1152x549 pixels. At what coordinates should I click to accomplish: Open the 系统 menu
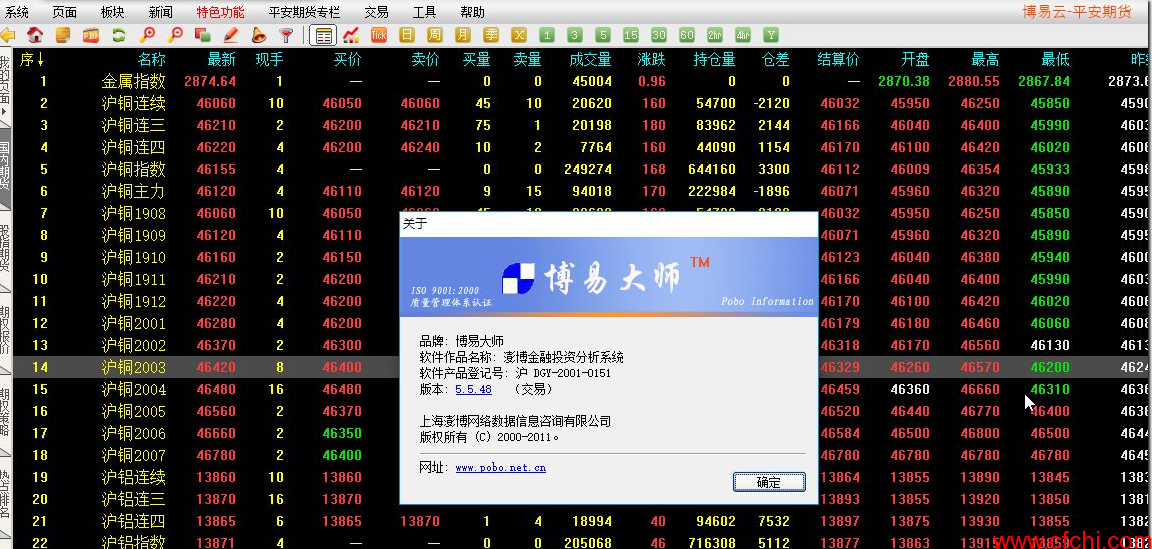[16, 12]
